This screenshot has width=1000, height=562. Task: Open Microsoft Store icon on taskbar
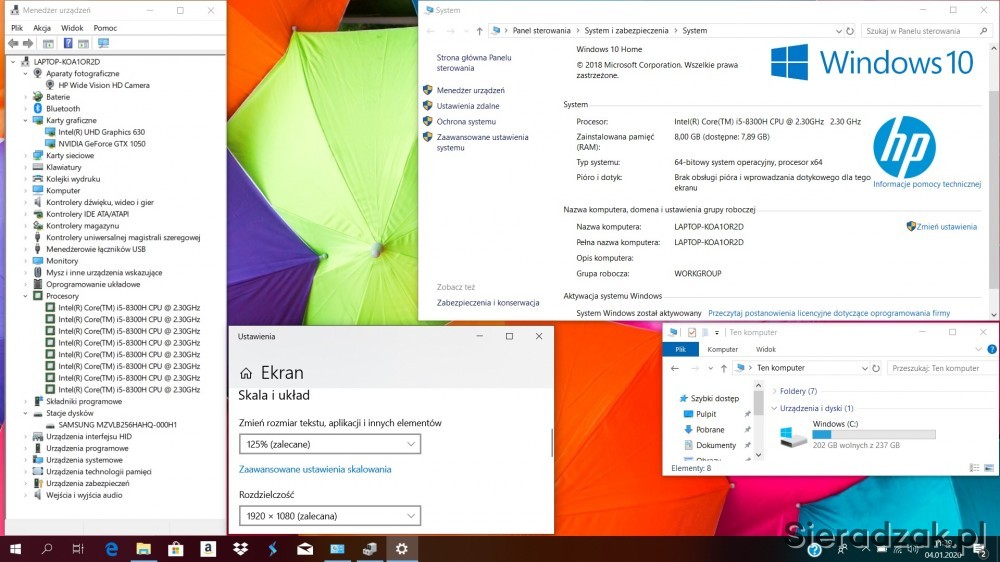point(175,549)
